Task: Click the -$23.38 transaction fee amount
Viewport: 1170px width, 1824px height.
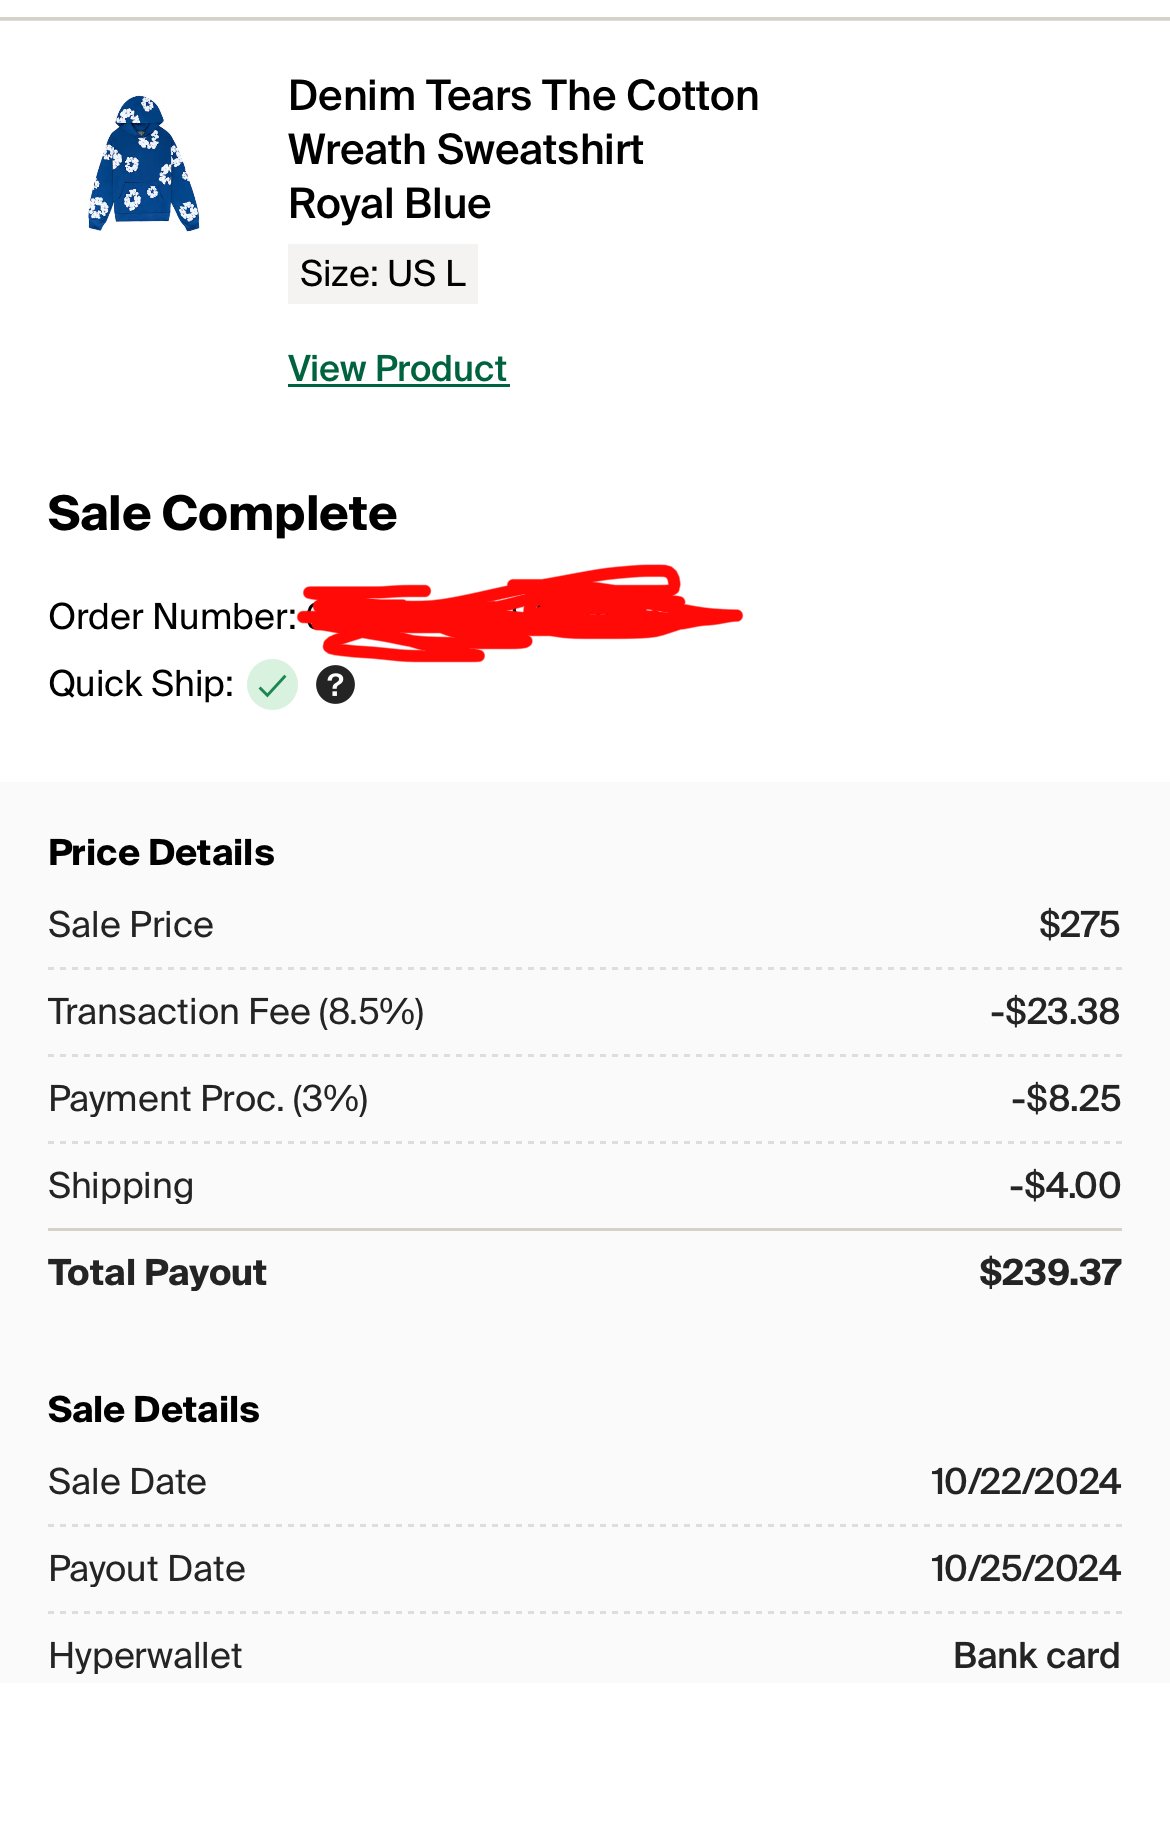Action: click(x=1055, y=1012)
